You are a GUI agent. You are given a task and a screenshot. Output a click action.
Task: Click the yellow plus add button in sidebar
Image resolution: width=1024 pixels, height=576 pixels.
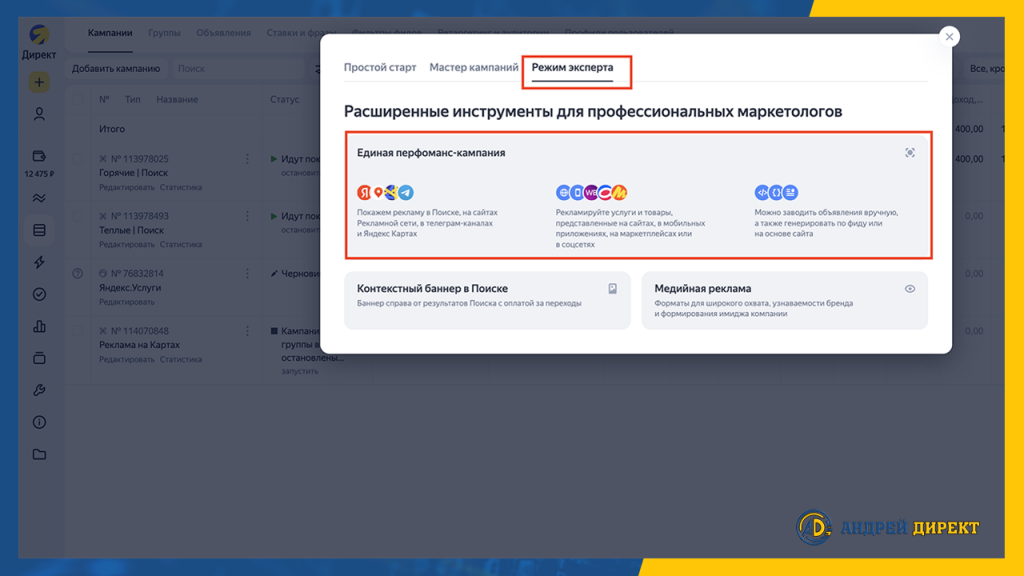tap(39, 82)
